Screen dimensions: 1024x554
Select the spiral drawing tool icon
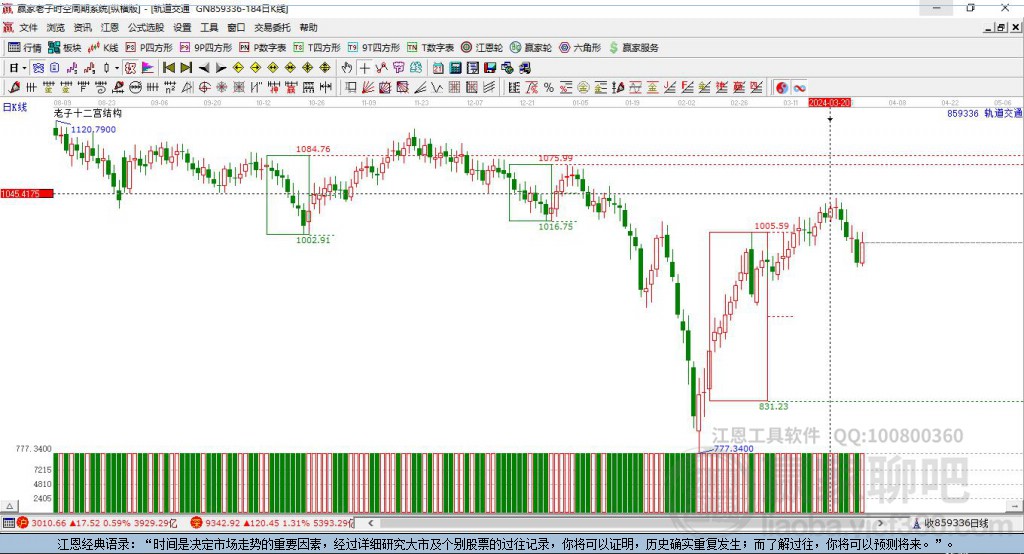click(x=101, y=87)
